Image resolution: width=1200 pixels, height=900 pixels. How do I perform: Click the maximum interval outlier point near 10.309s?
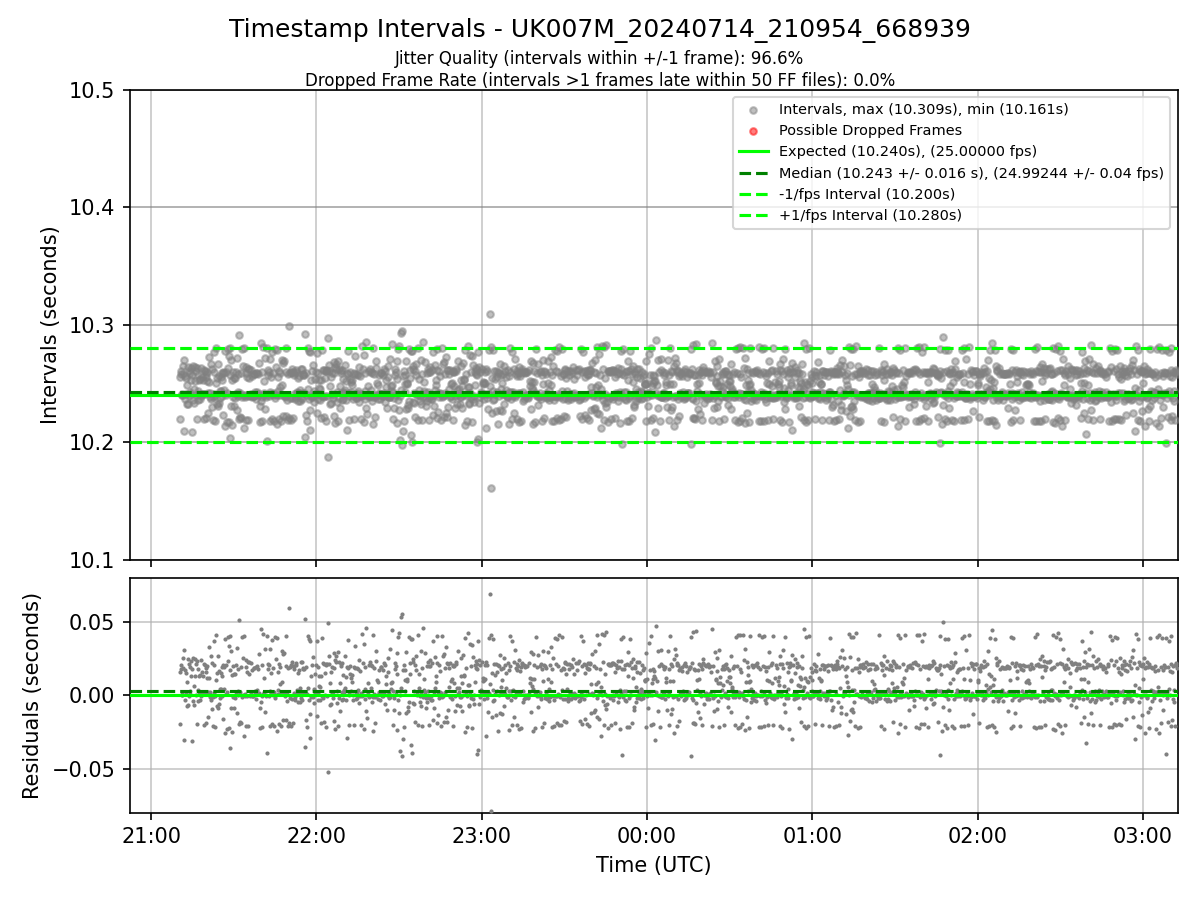coord(490,314)
